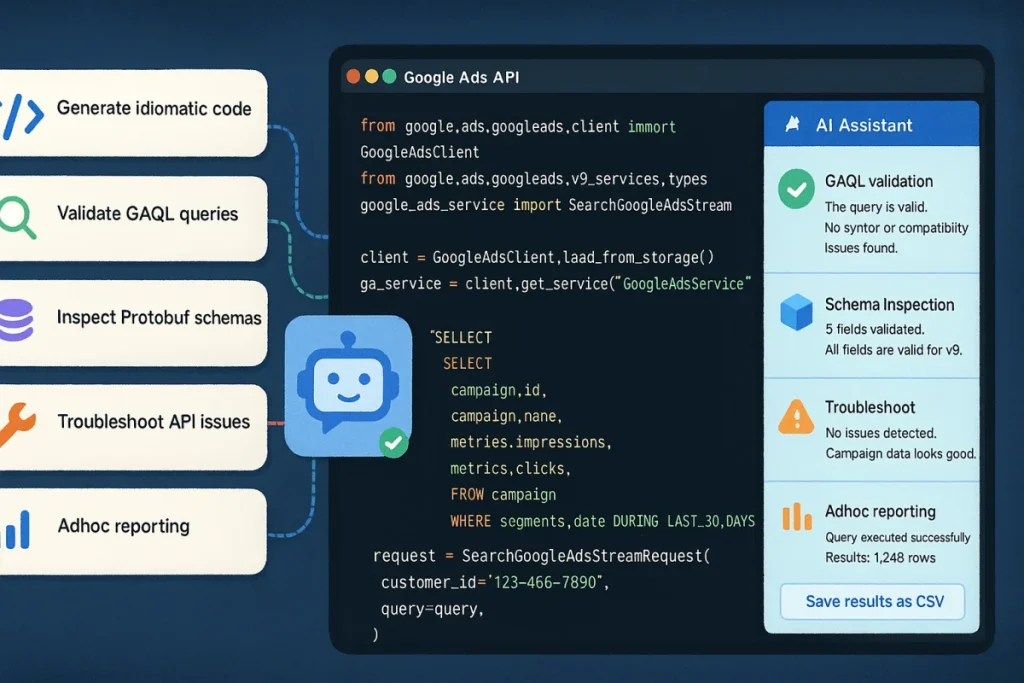
Task: Click the orange bar chart icon in AI panel
Action: [797, 517]
